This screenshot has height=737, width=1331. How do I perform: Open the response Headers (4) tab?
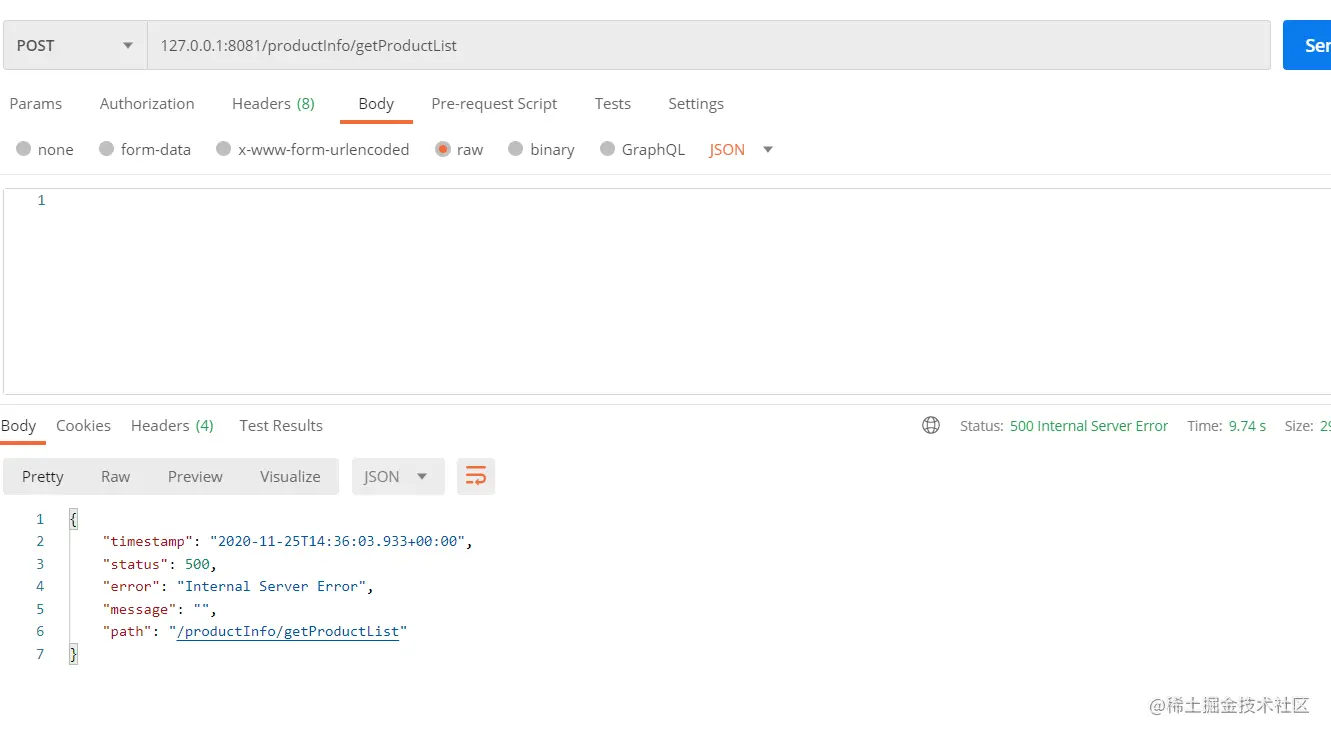[172, 425]
